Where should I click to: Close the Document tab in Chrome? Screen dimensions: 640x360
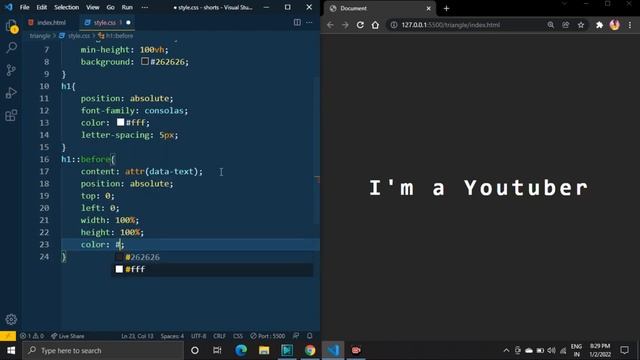tap(429, 8)
